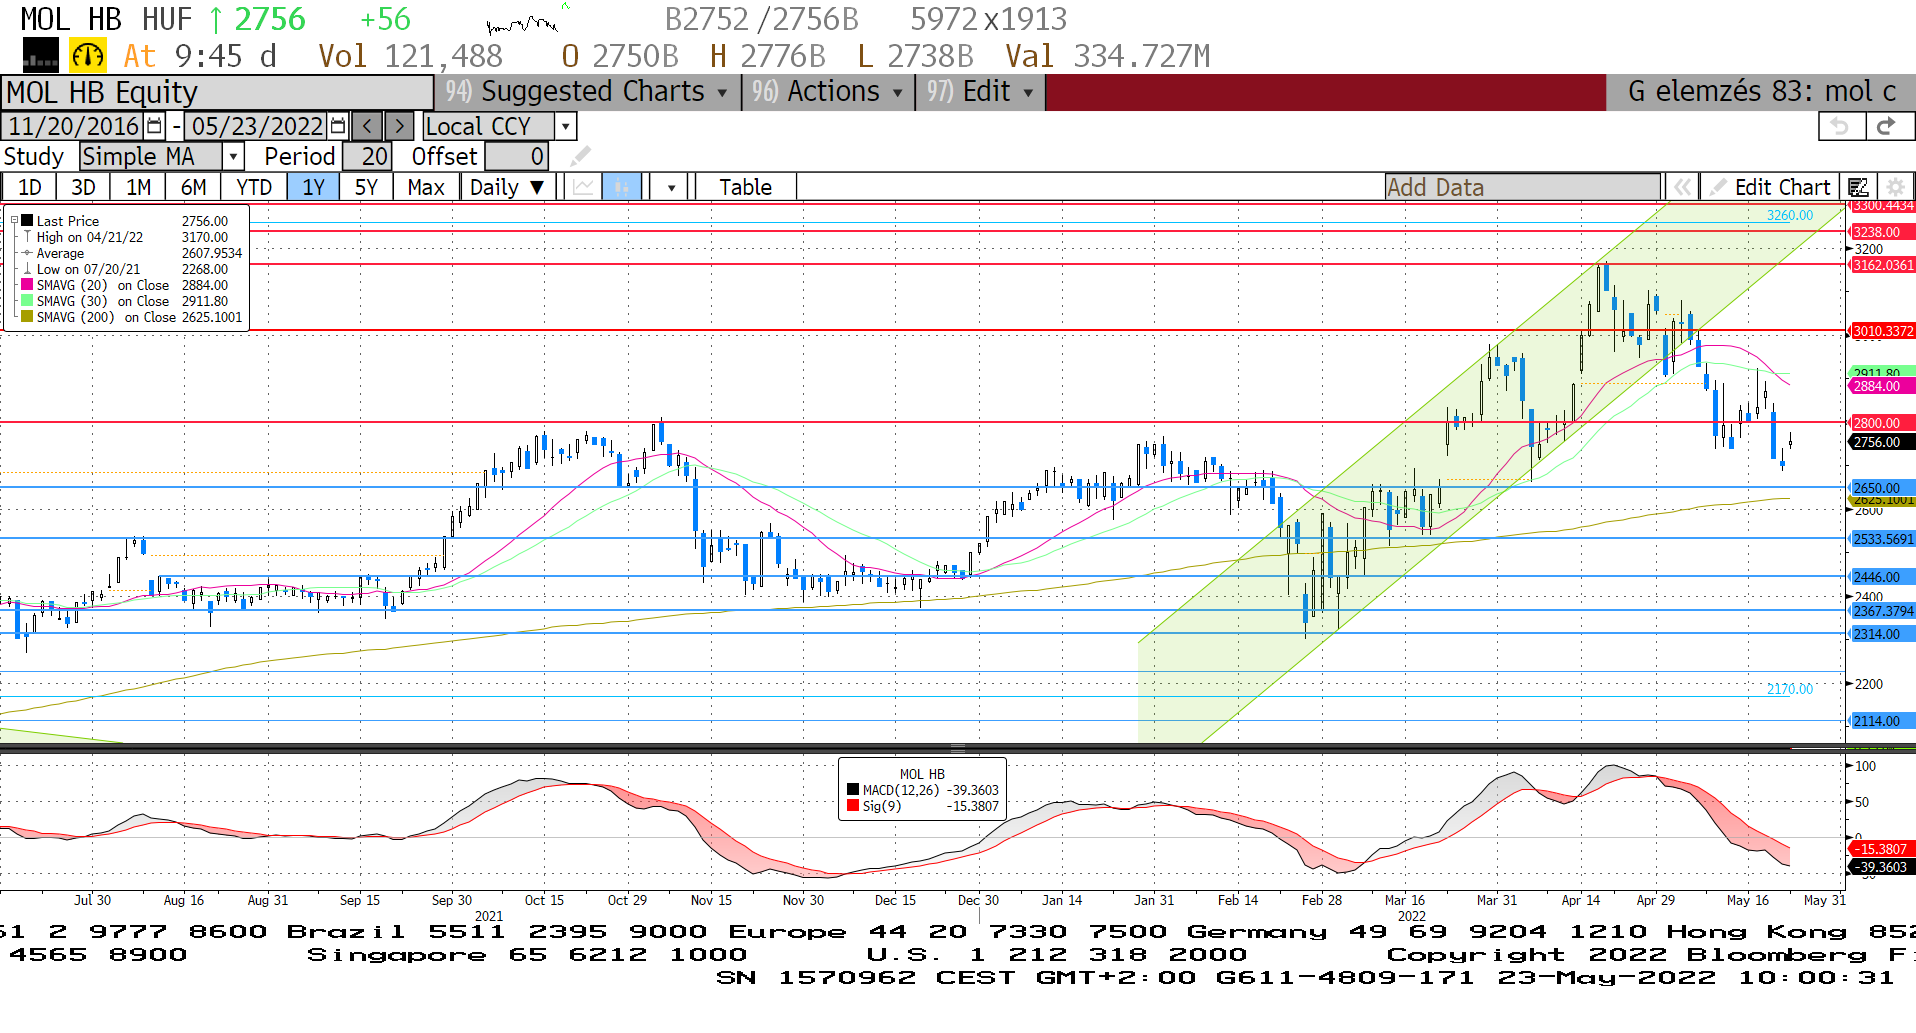1916x1033 pixels.
Task: Open the start date calendar picker
Action: [x=154, y=126]
